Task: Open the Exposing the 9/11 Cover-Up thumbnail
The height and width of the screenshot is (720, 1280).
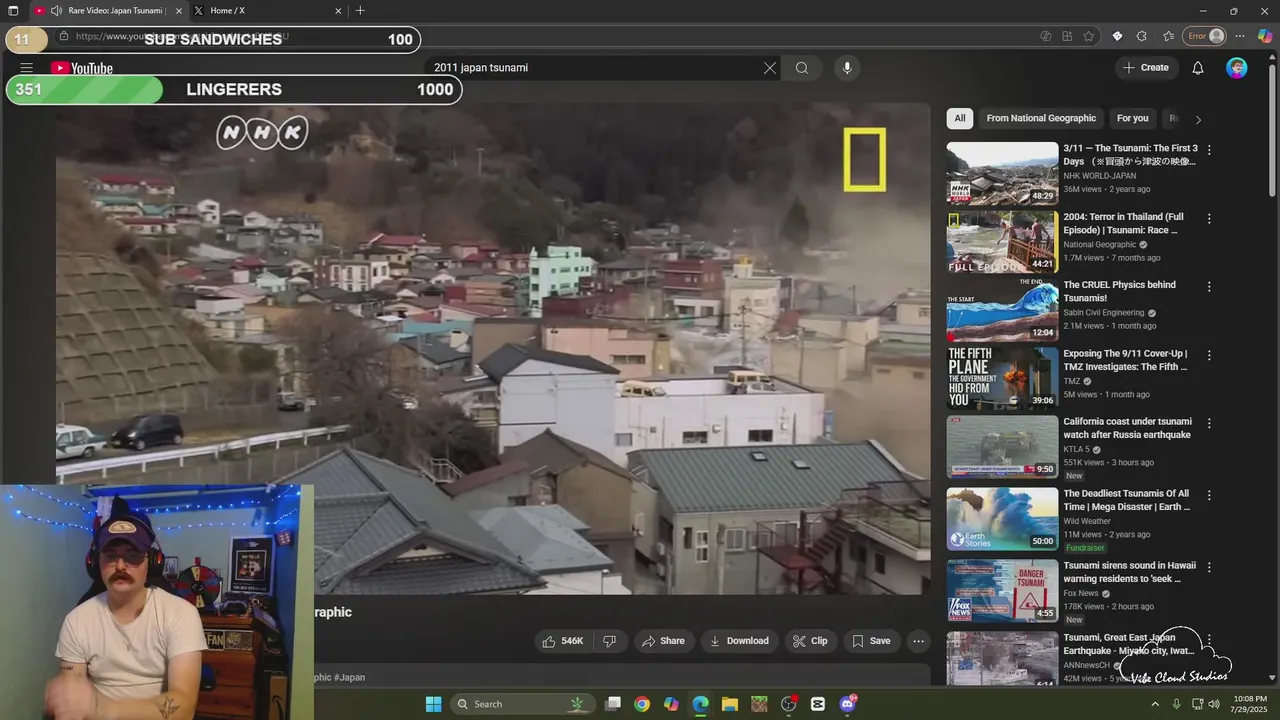Action: (x=1002, y=379)
